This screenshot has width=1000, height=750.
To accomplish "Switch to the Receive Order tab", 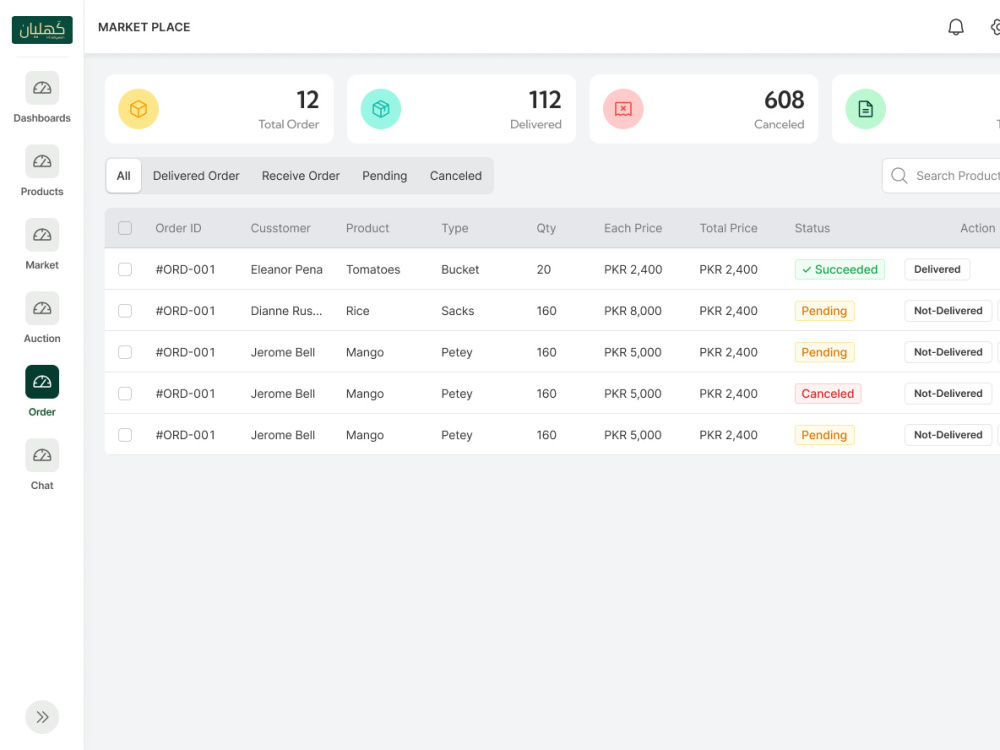I will [300, 175].
